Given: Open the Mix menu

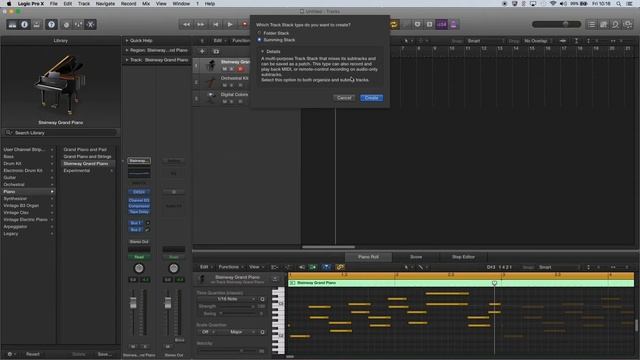Looking at the screenshot, I should [x=146, y=4].
